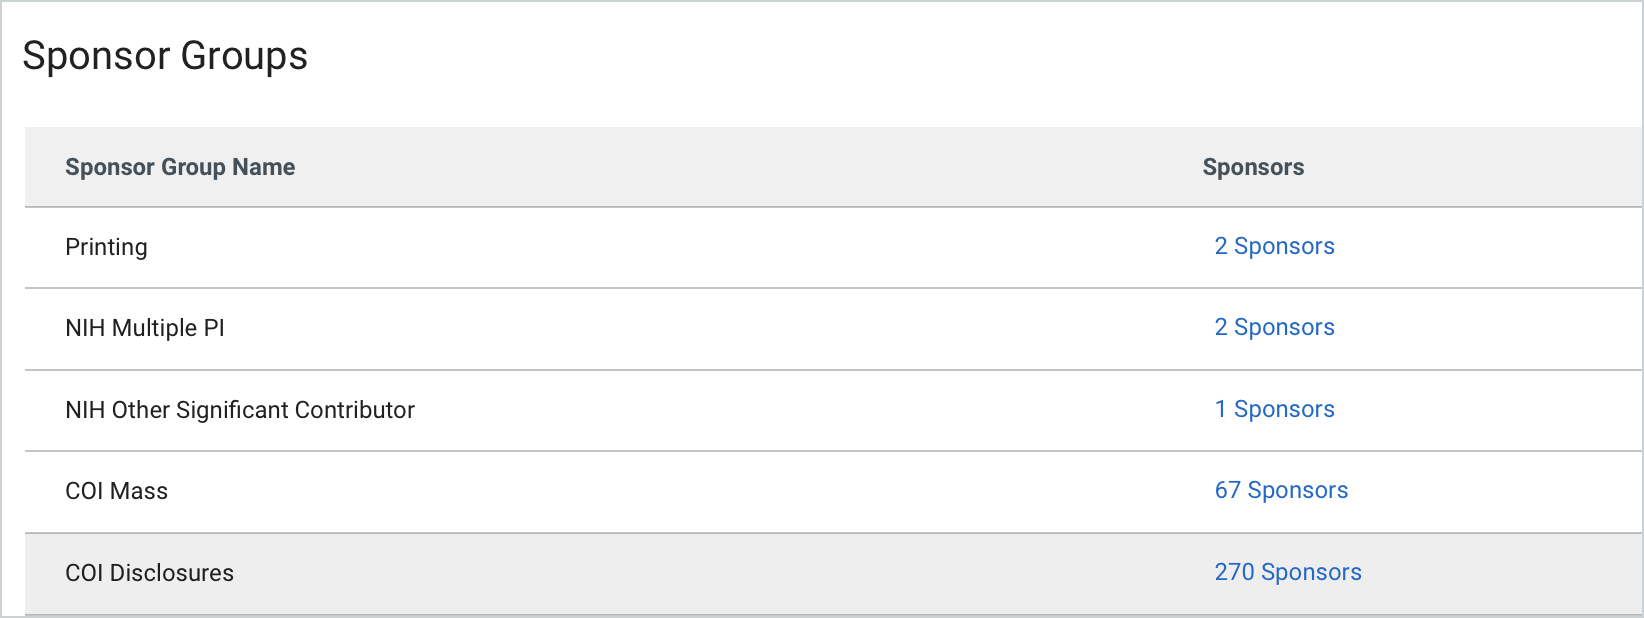Image resolution: width=1644 pixels, height=618 pixels.
Task: Click the Printing group name
Action: pyautogui.click(x=106, y=247)
